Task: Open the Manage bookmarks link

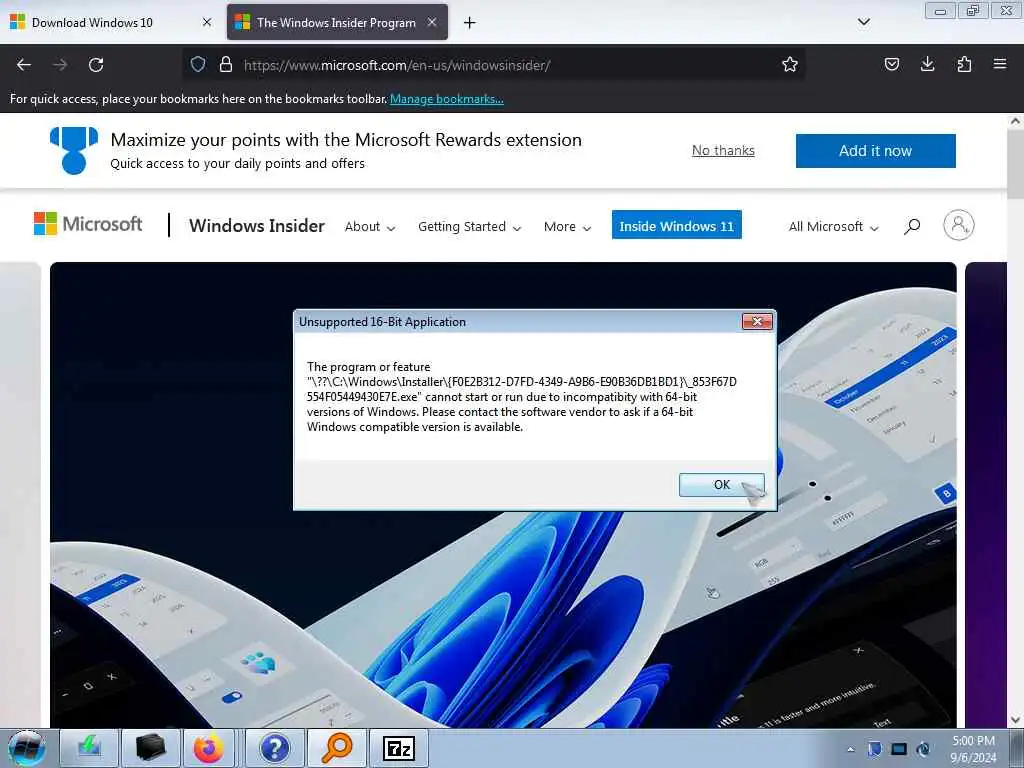Action: click(x=447, y=99)
